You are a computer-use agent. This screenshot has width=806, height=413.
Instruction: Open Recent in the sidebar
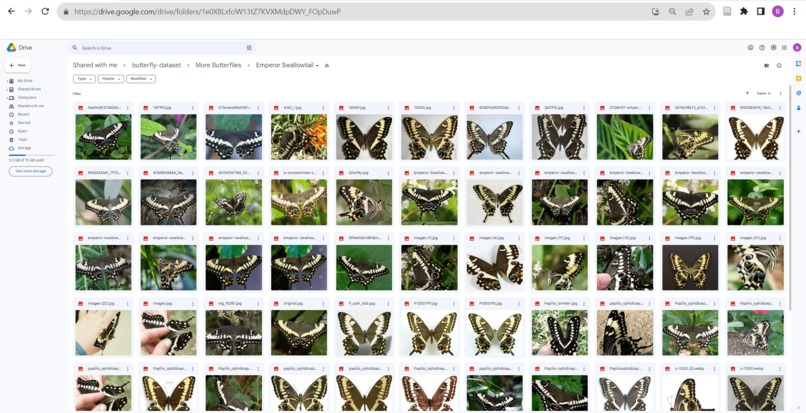[x=23, y=114]
